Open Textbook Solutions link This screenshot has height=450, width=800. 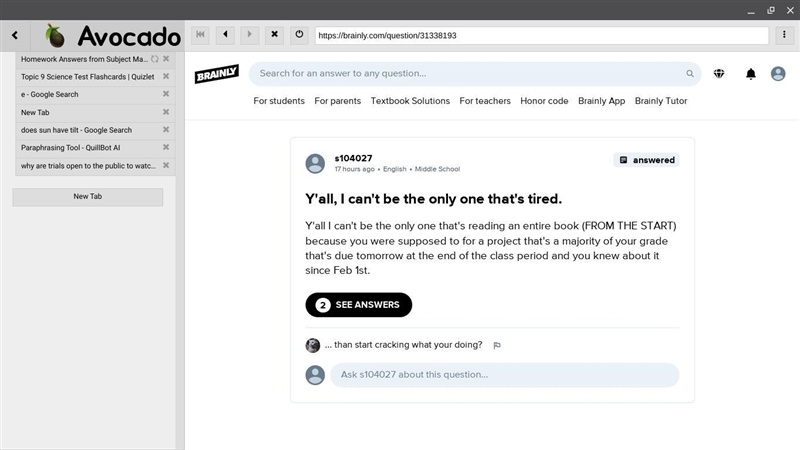pyautogui.click(x=410, y=101)
